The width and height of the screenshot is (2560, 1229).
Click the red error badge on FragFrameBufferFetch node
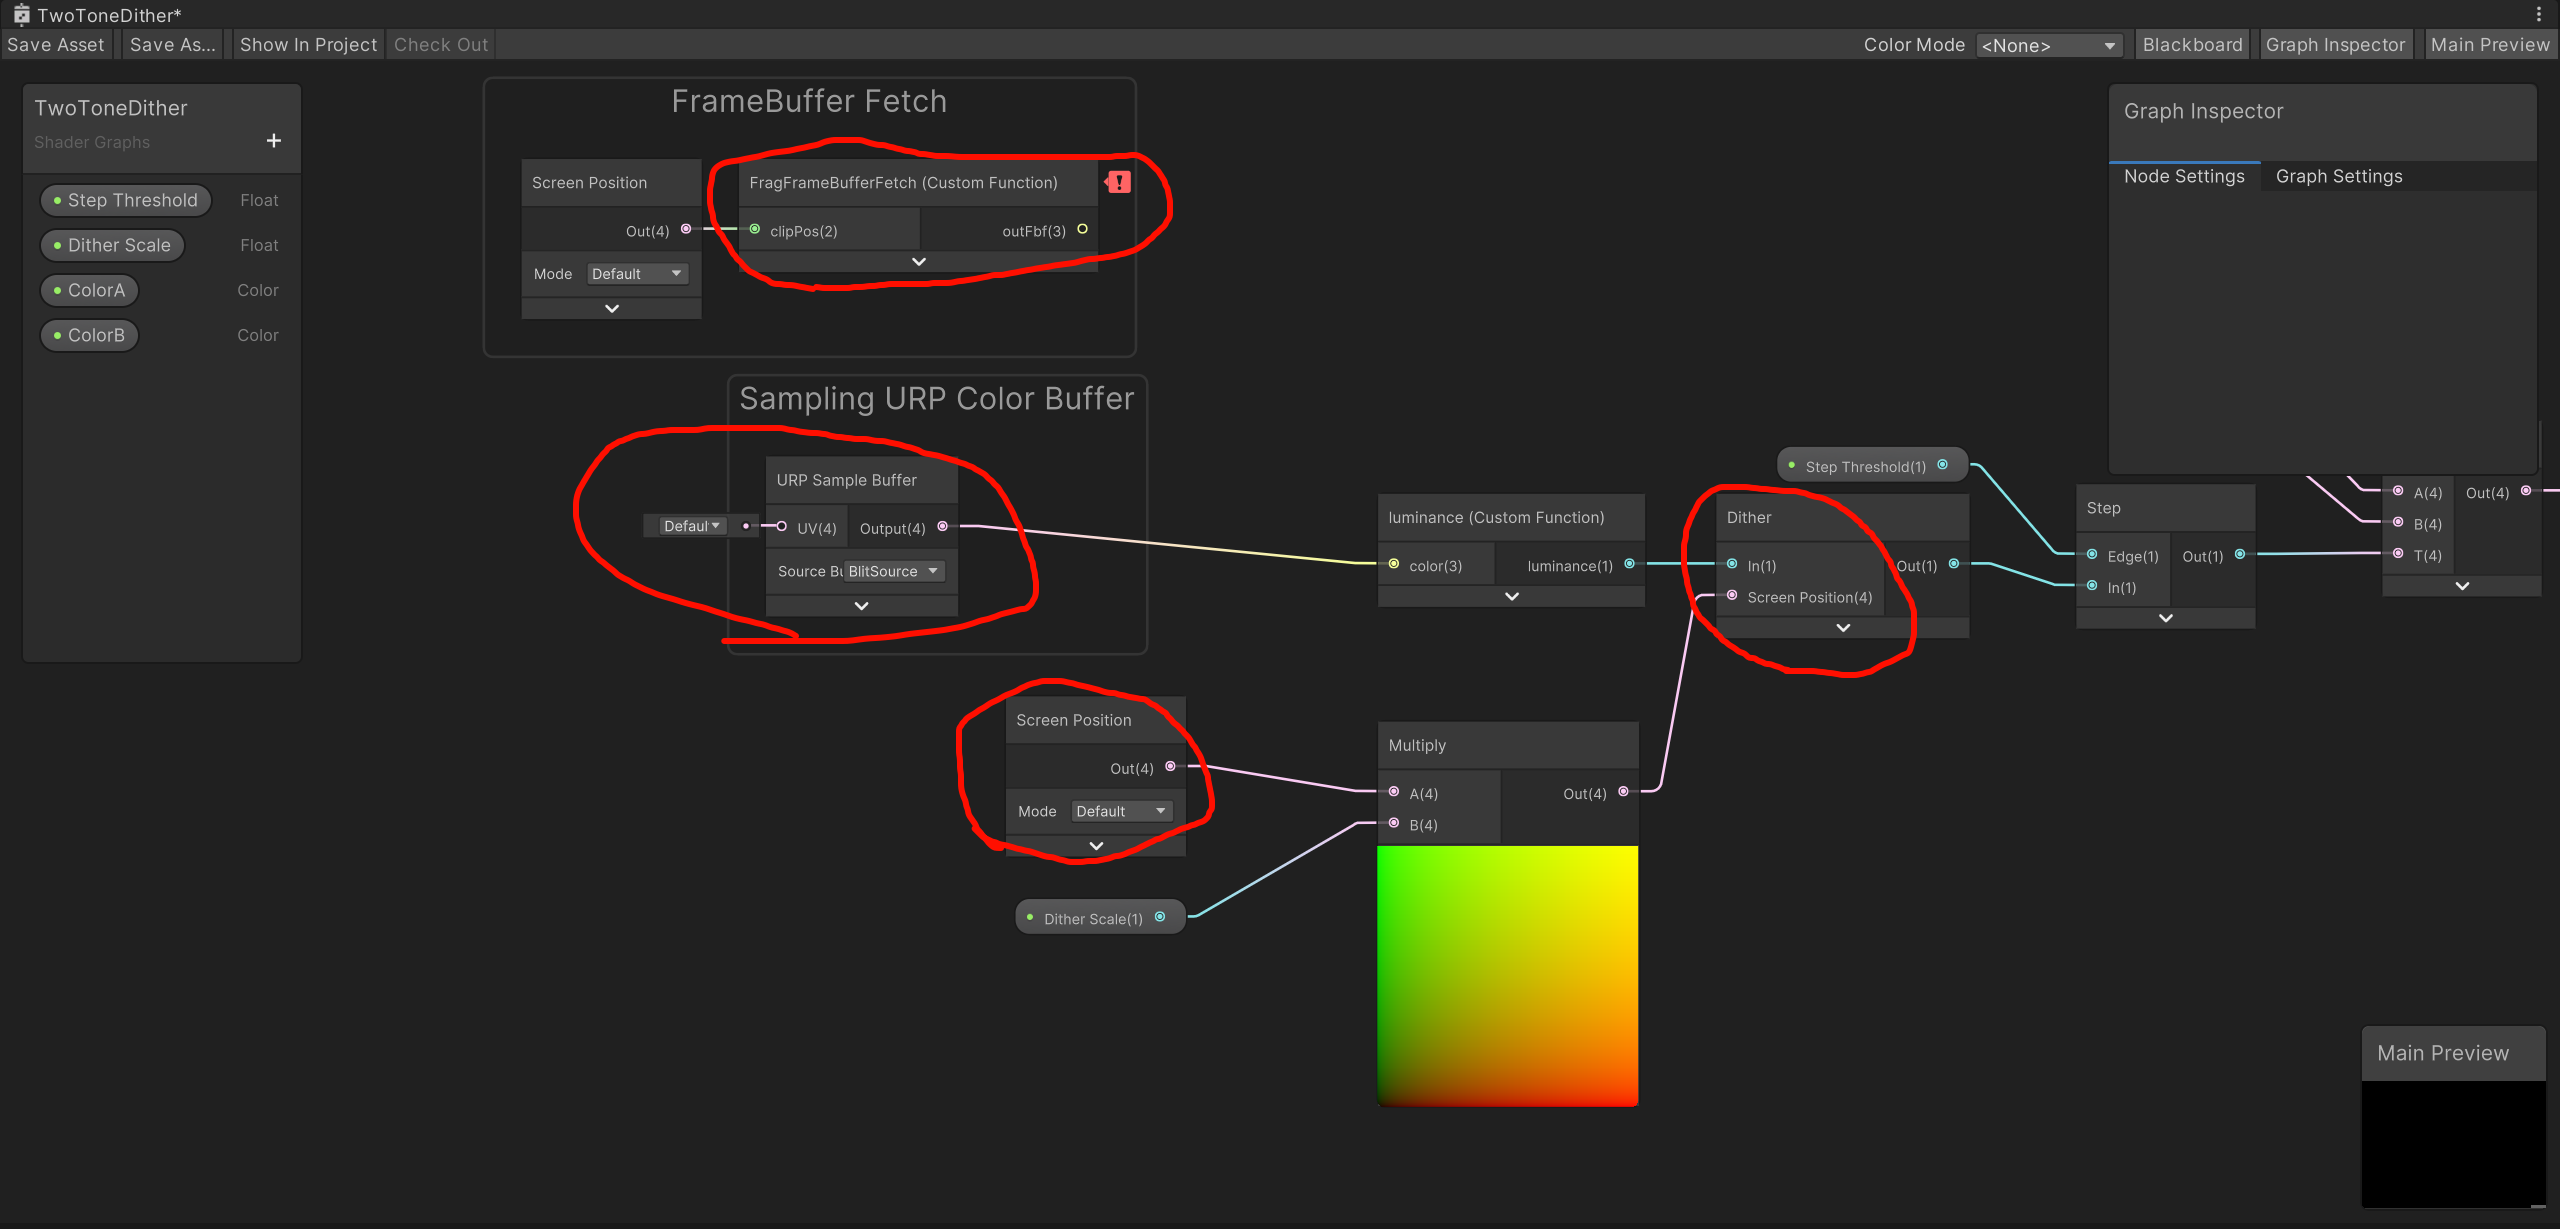1118,182
